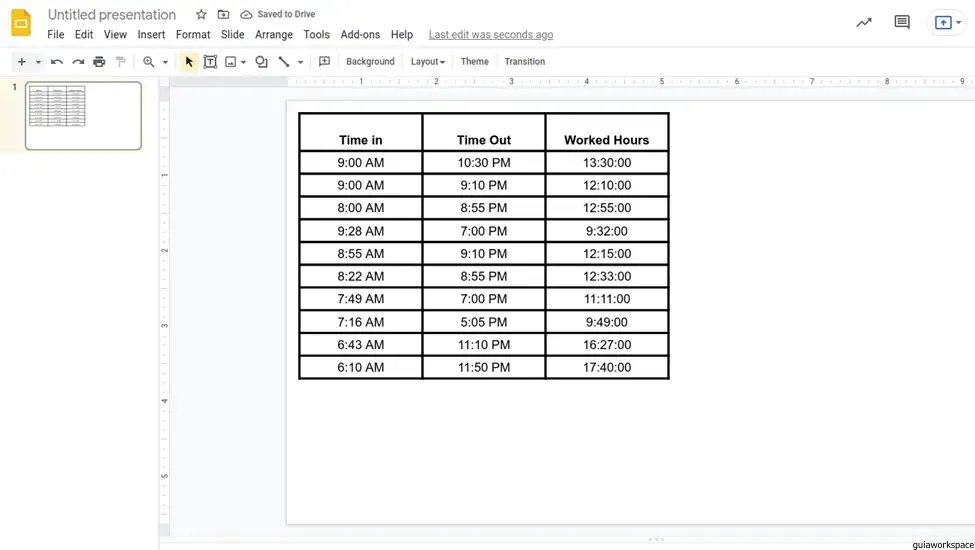Open comment history

click(902, 22)
